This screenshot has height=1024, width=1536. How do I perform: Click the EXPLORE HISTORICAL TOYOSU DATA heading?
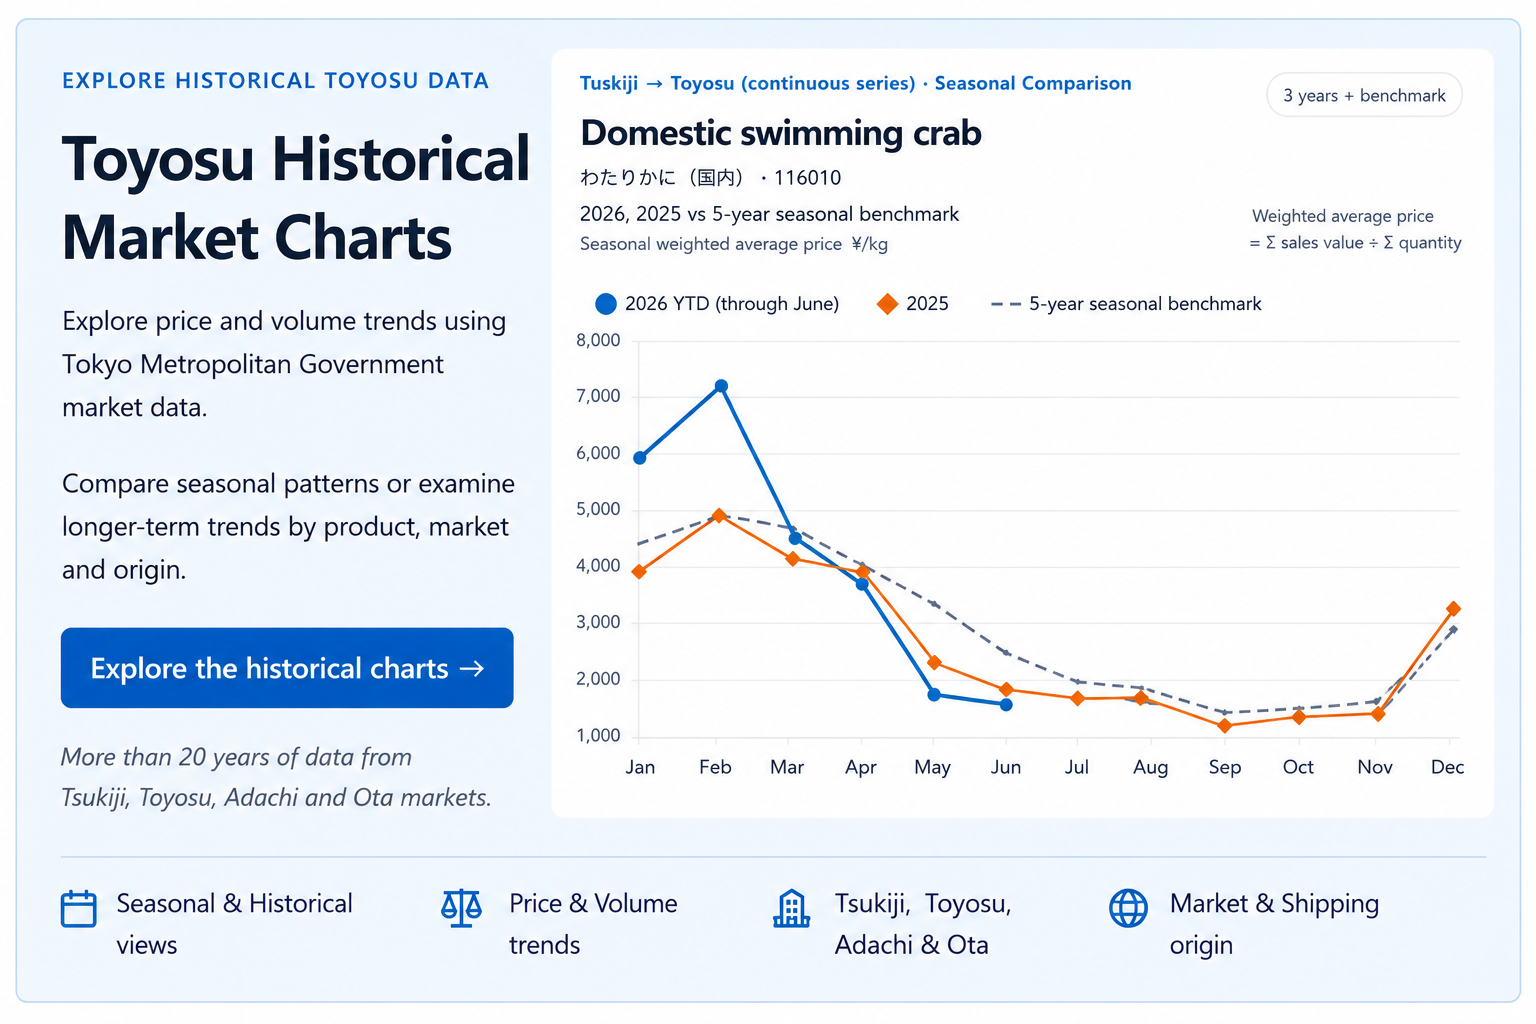point(275,81)
